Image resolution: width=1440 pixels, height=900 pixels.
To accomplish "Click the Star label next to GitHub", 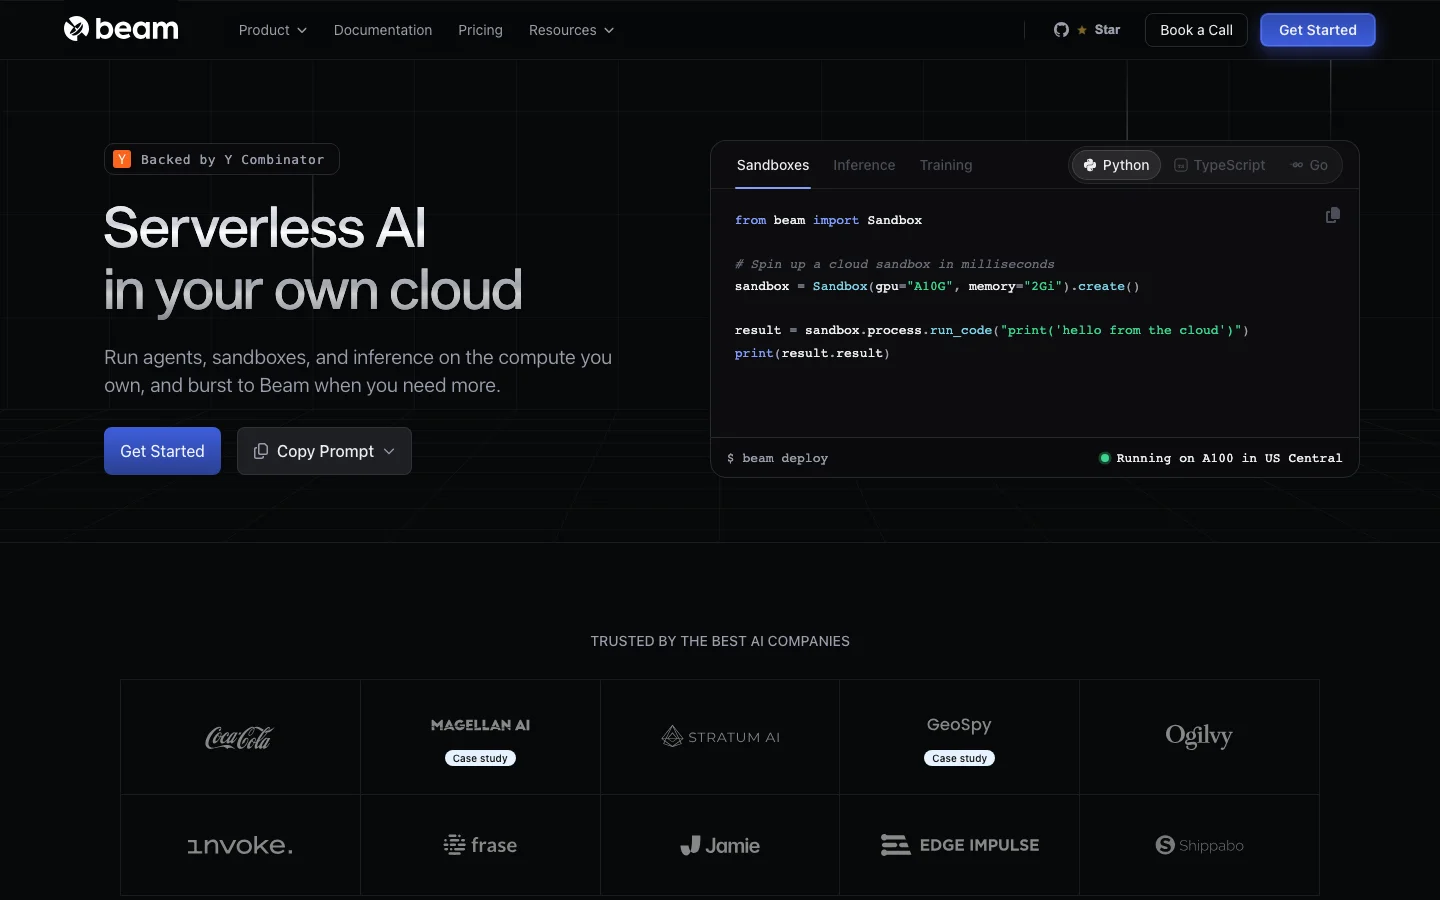I will [x=1107, y=30].
